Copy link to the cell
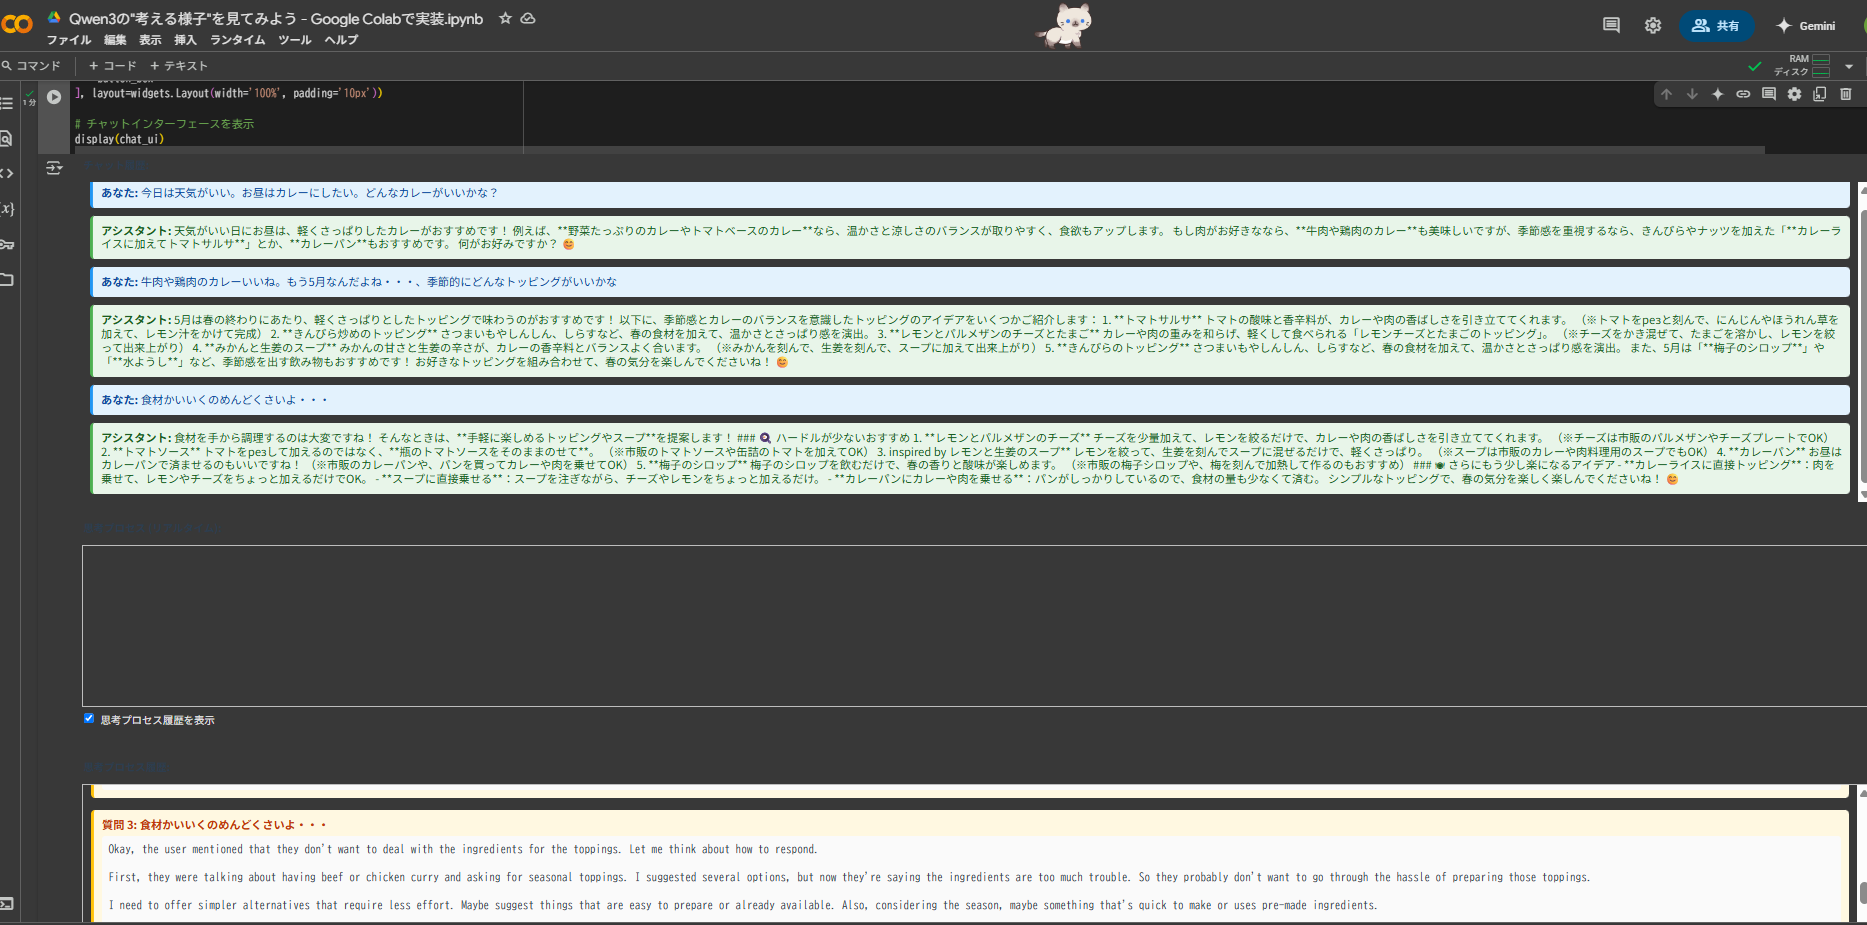Image resolution: width=1867 pixels, height=925 pixels. [x=1744, y=93]
